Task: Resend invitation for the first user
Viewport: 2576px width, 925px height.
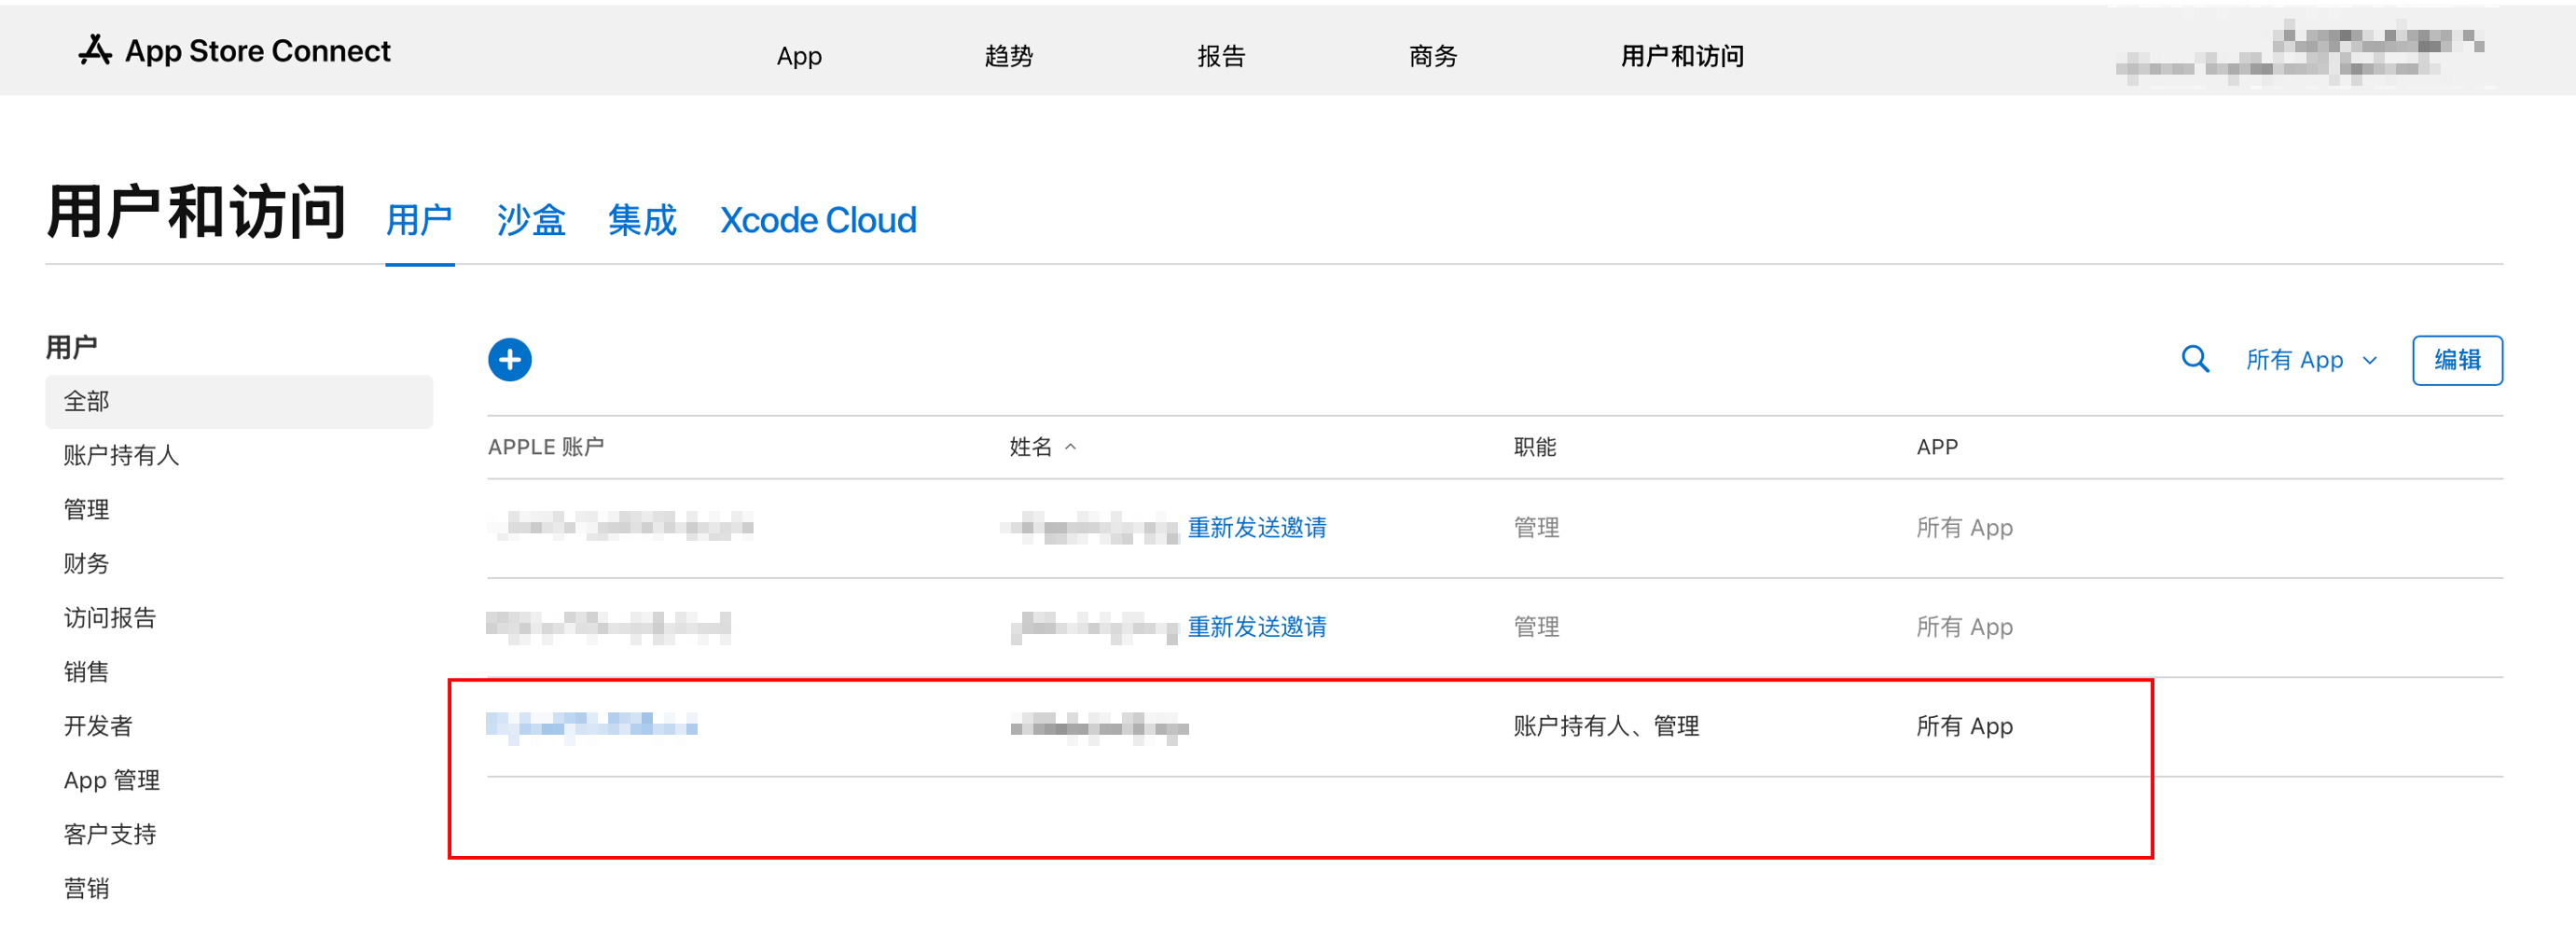Action: pyautogui.click(x=1256, y=527)
